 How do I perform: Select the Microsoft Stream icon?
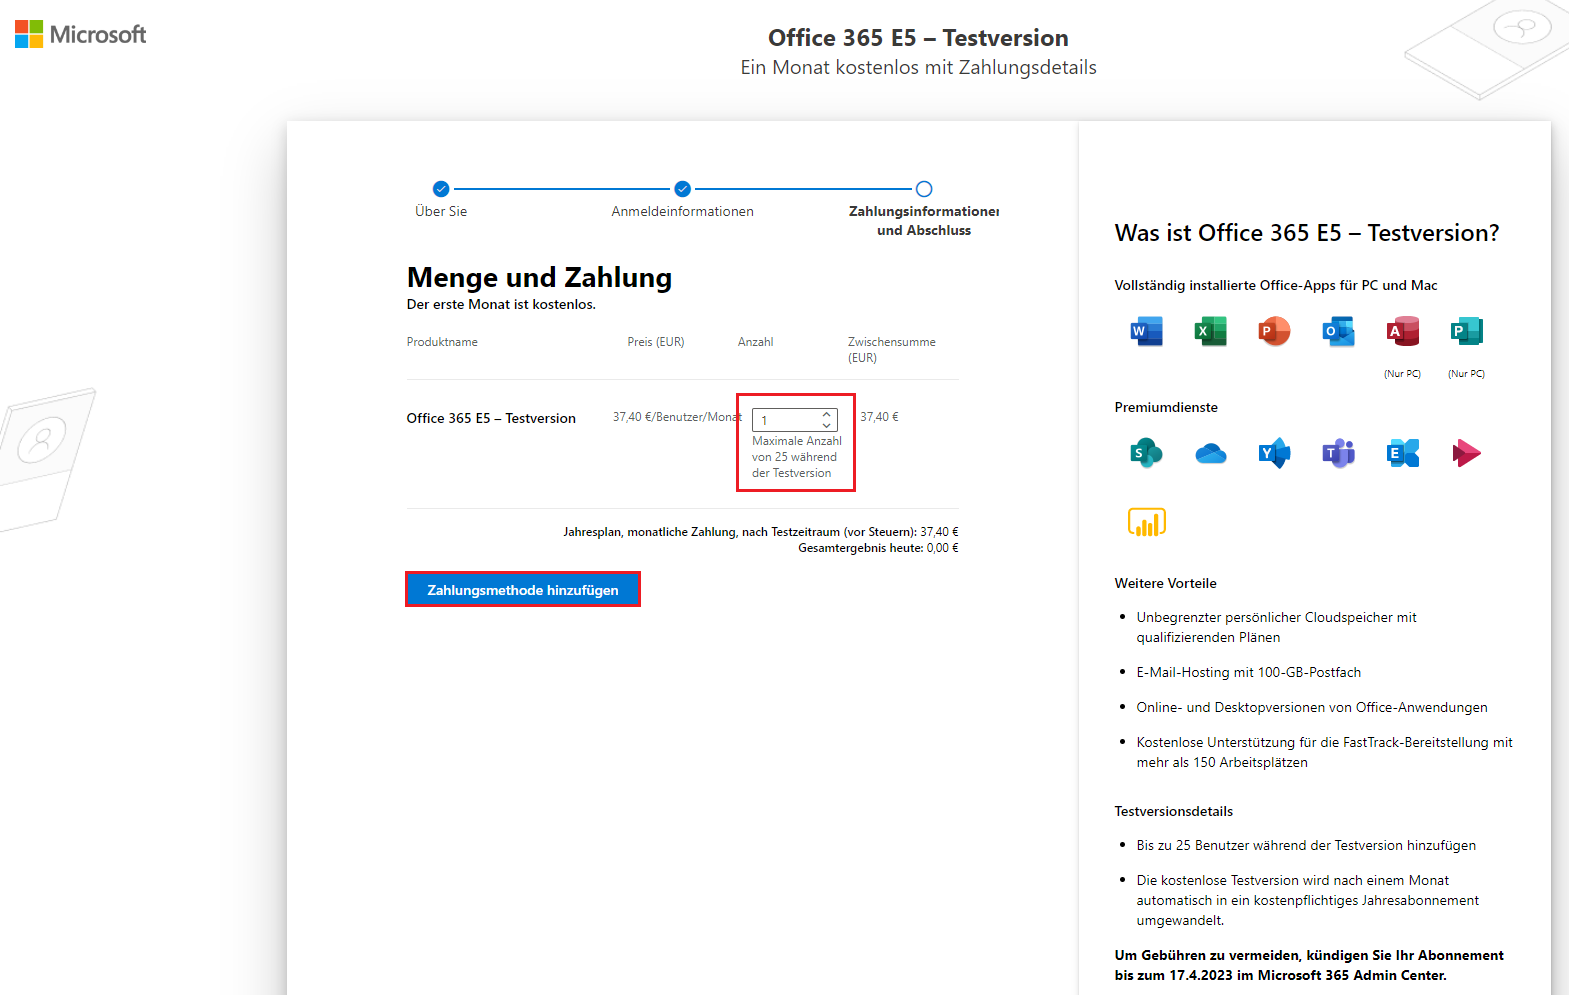[x=1466, y=453]
